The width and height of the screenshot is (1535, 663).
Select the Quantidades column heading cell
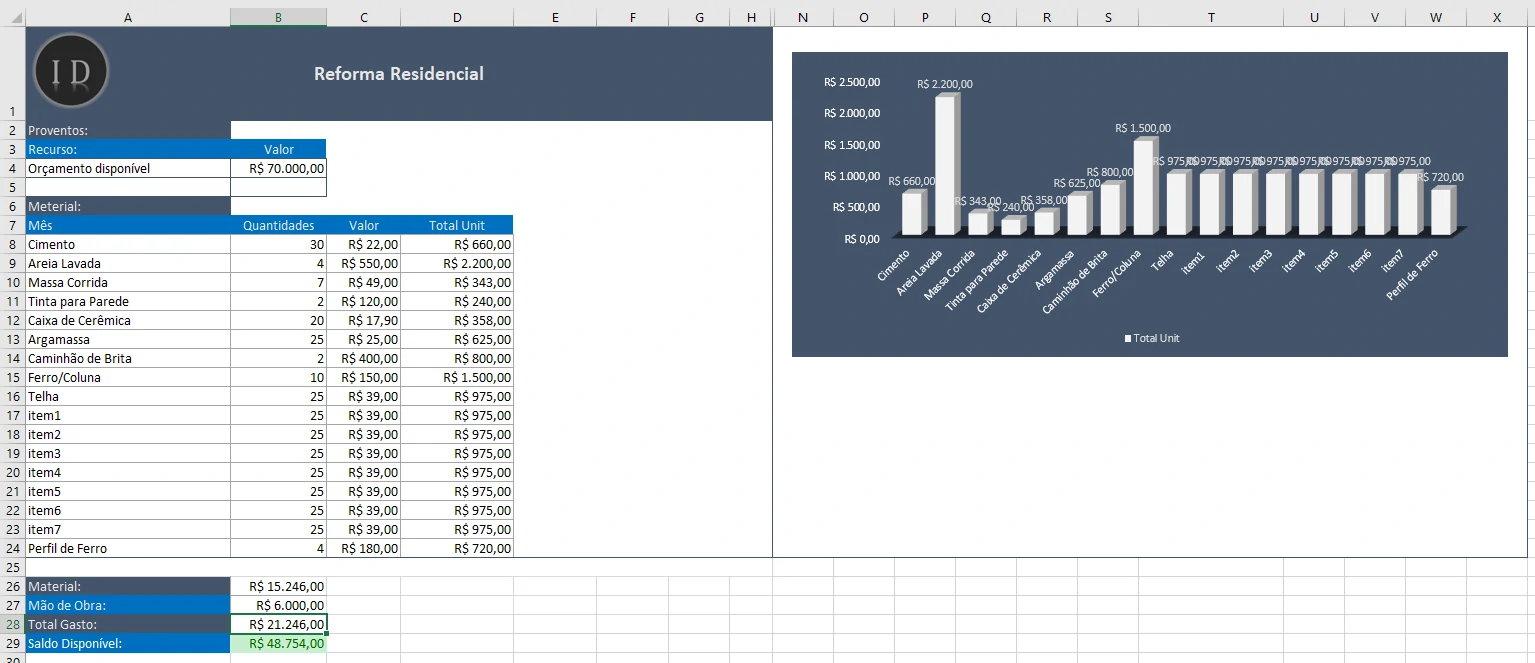[278, 226]
